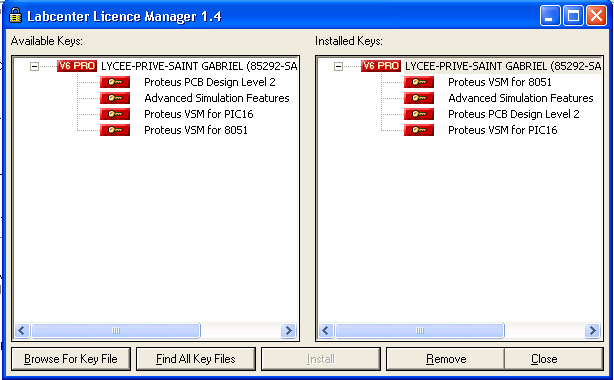Image resolution: width=614 pixels, height=380 pixels.
Task: Close the window with the red X
Action: click(596, 16)
